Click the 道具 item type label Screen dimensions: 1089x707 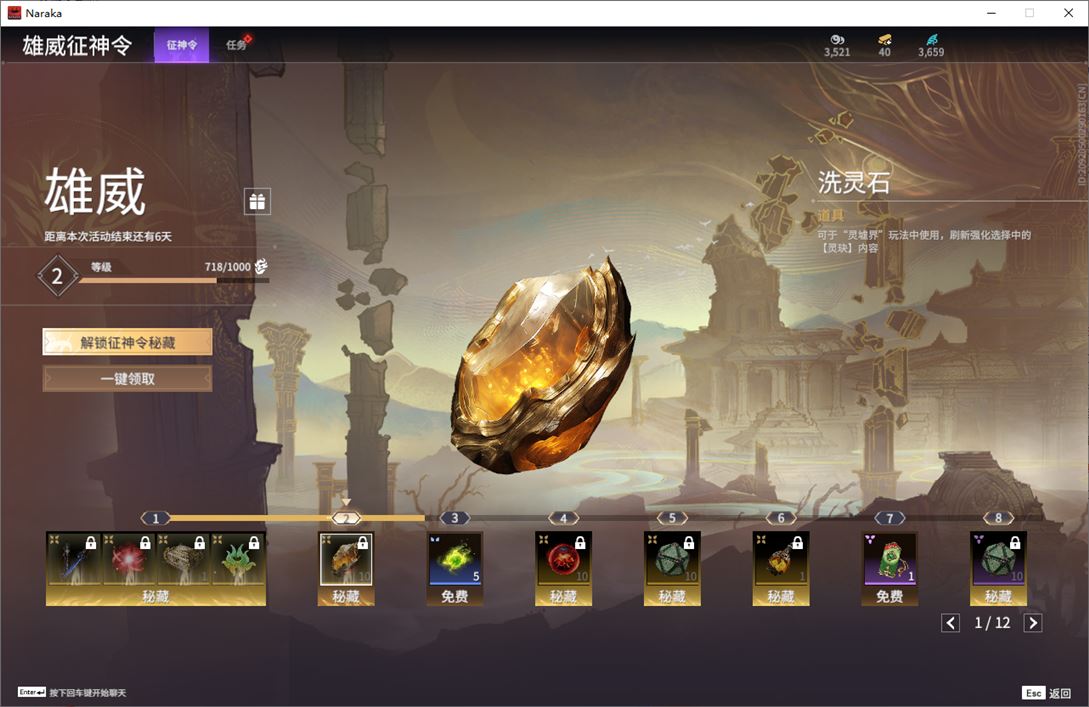[830, 215]
